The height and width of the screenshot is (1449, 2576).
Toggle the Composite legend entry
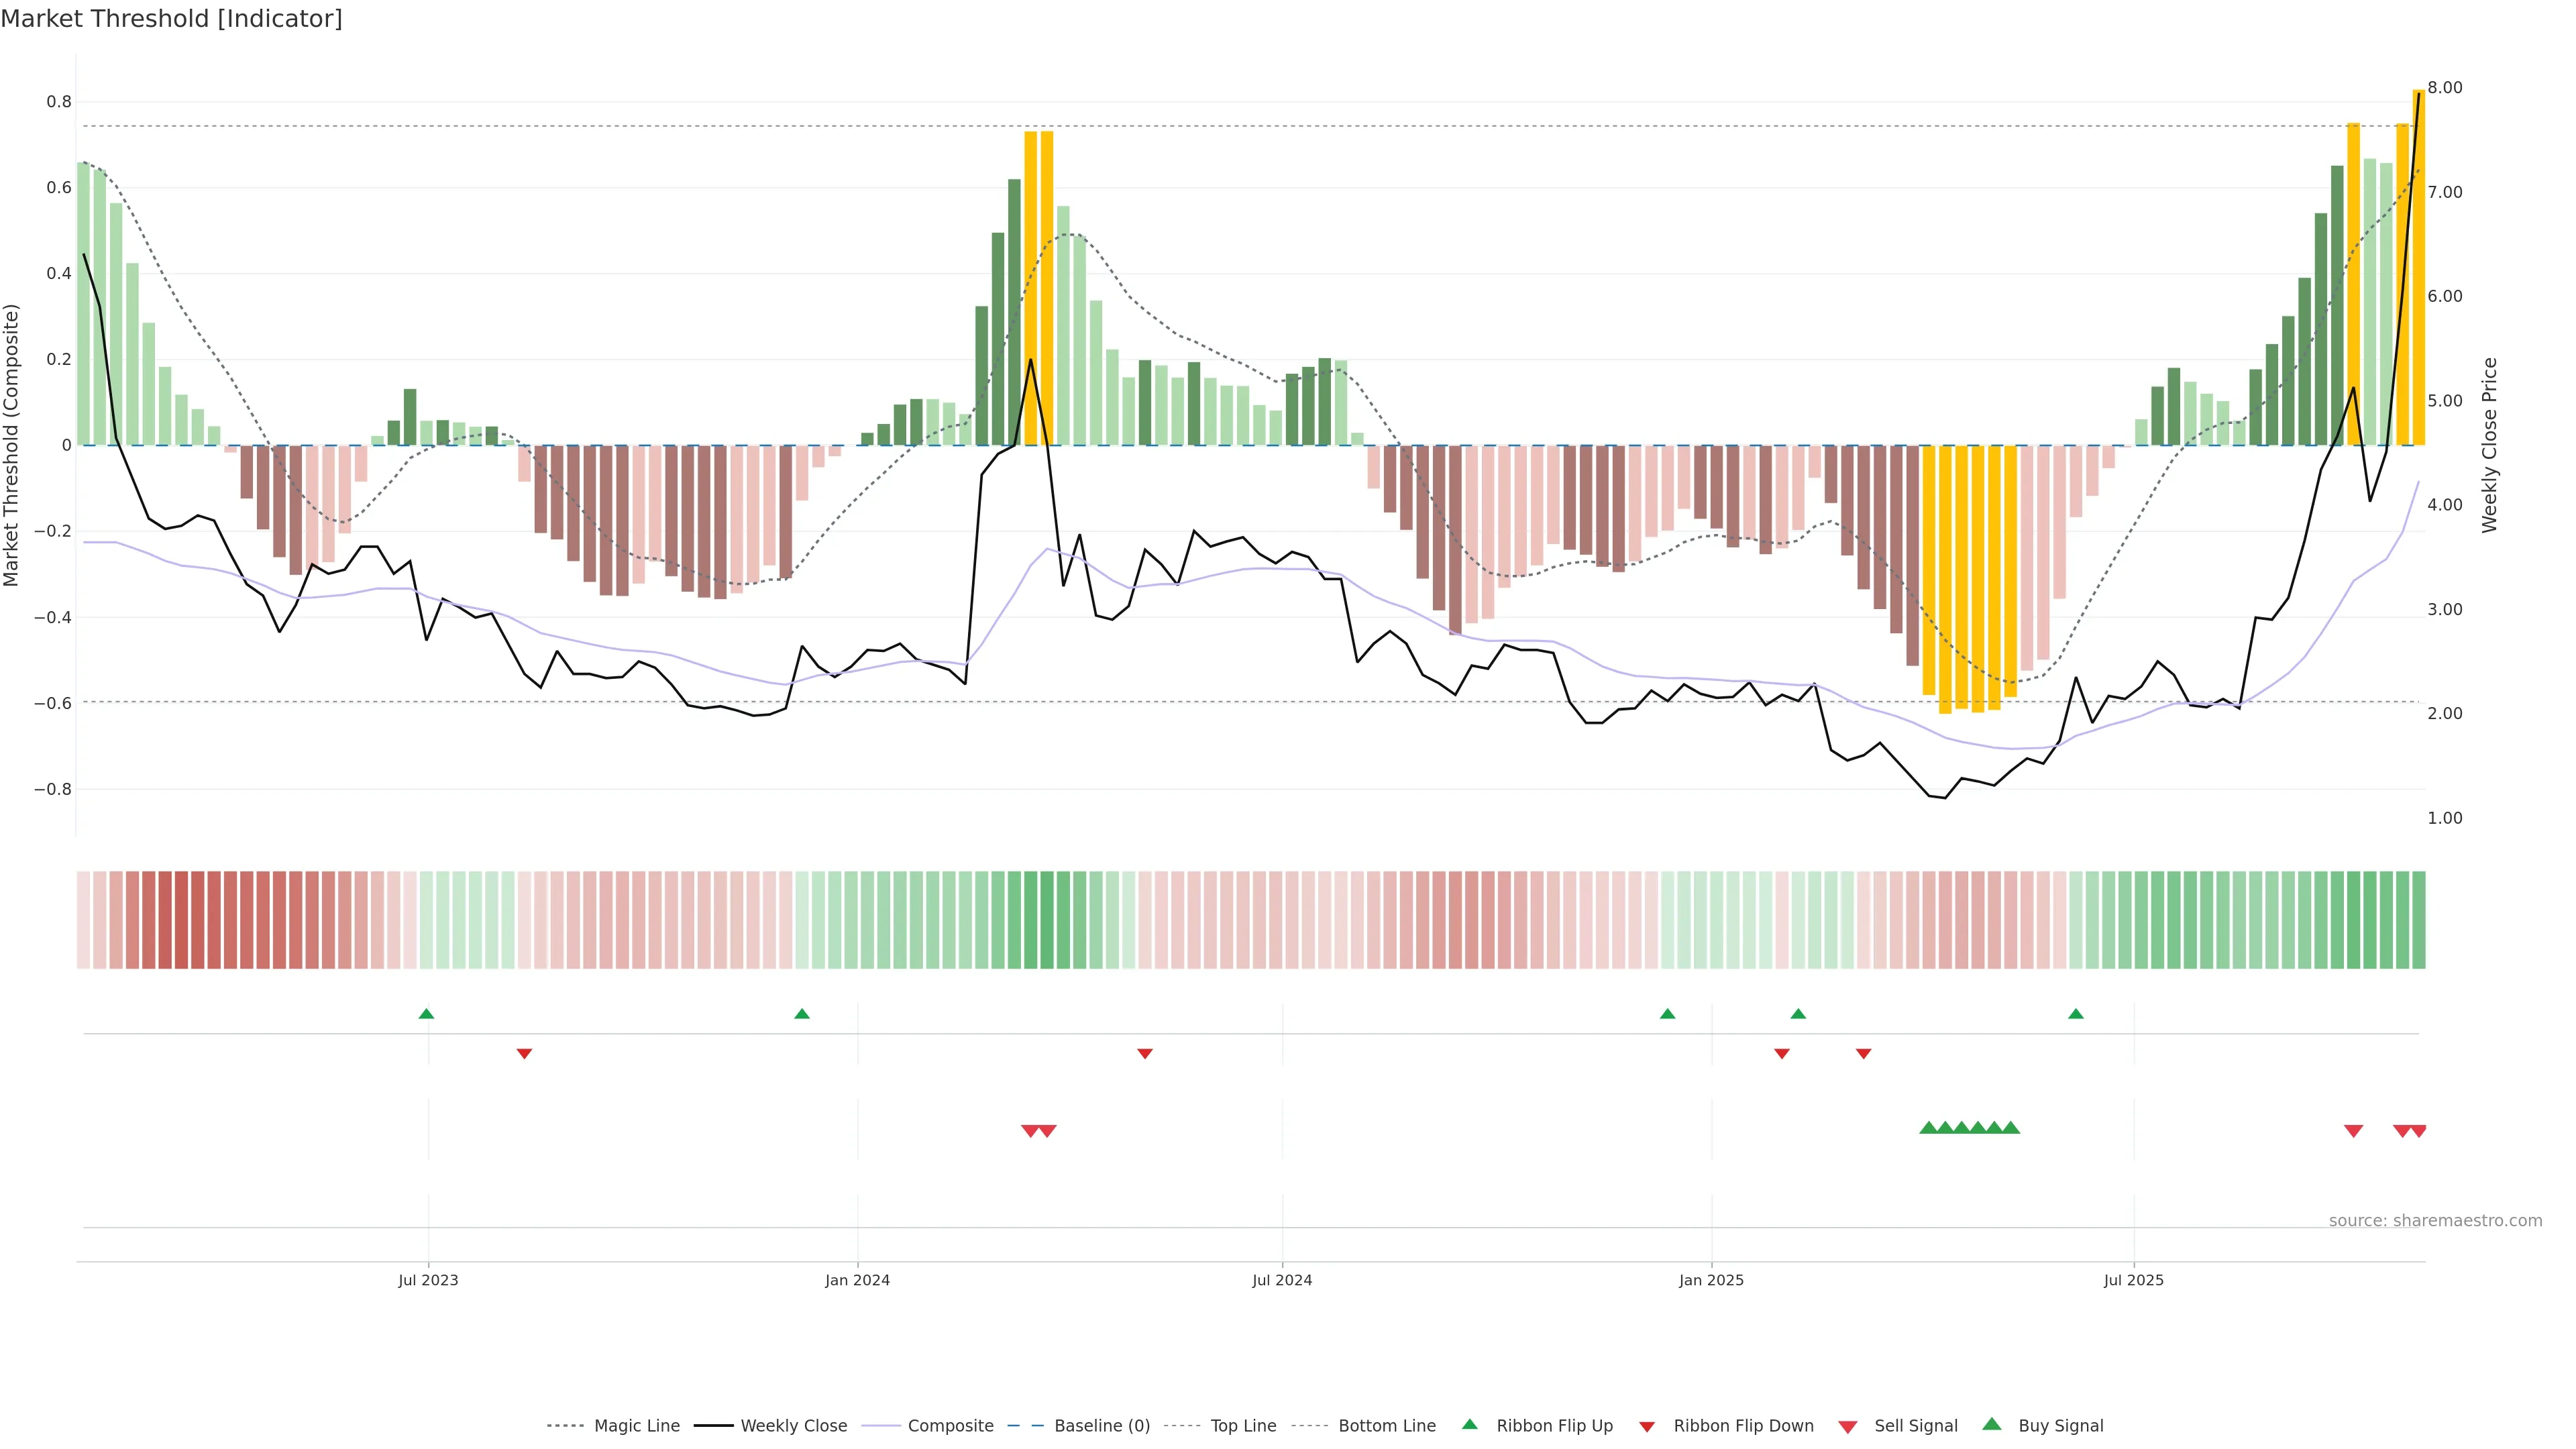(950, 1426)
